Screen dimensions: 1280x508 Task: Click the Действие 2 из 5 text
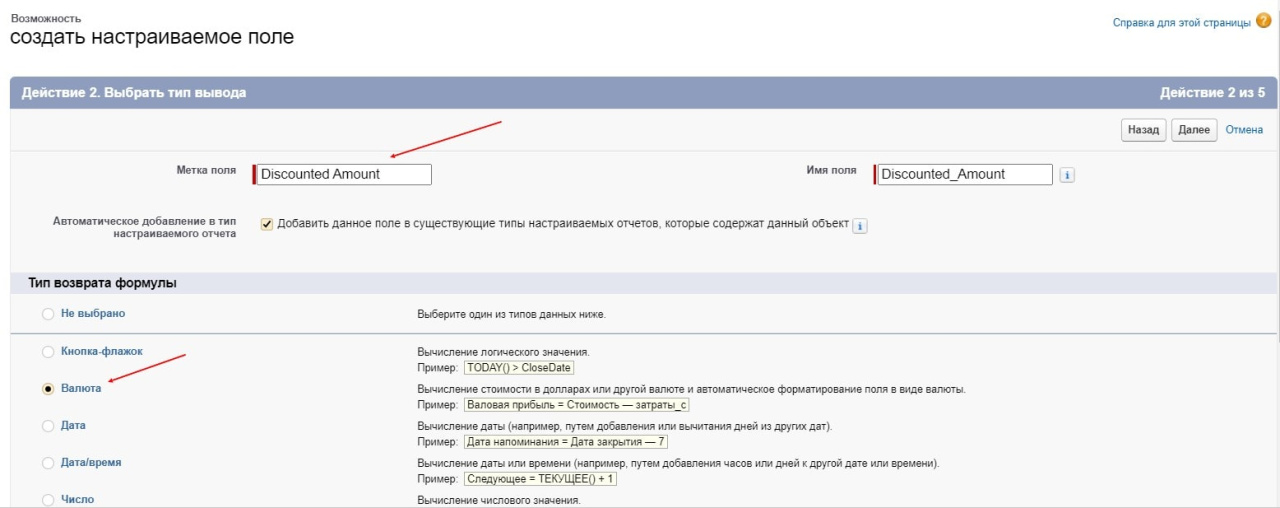pos(1212,93)
